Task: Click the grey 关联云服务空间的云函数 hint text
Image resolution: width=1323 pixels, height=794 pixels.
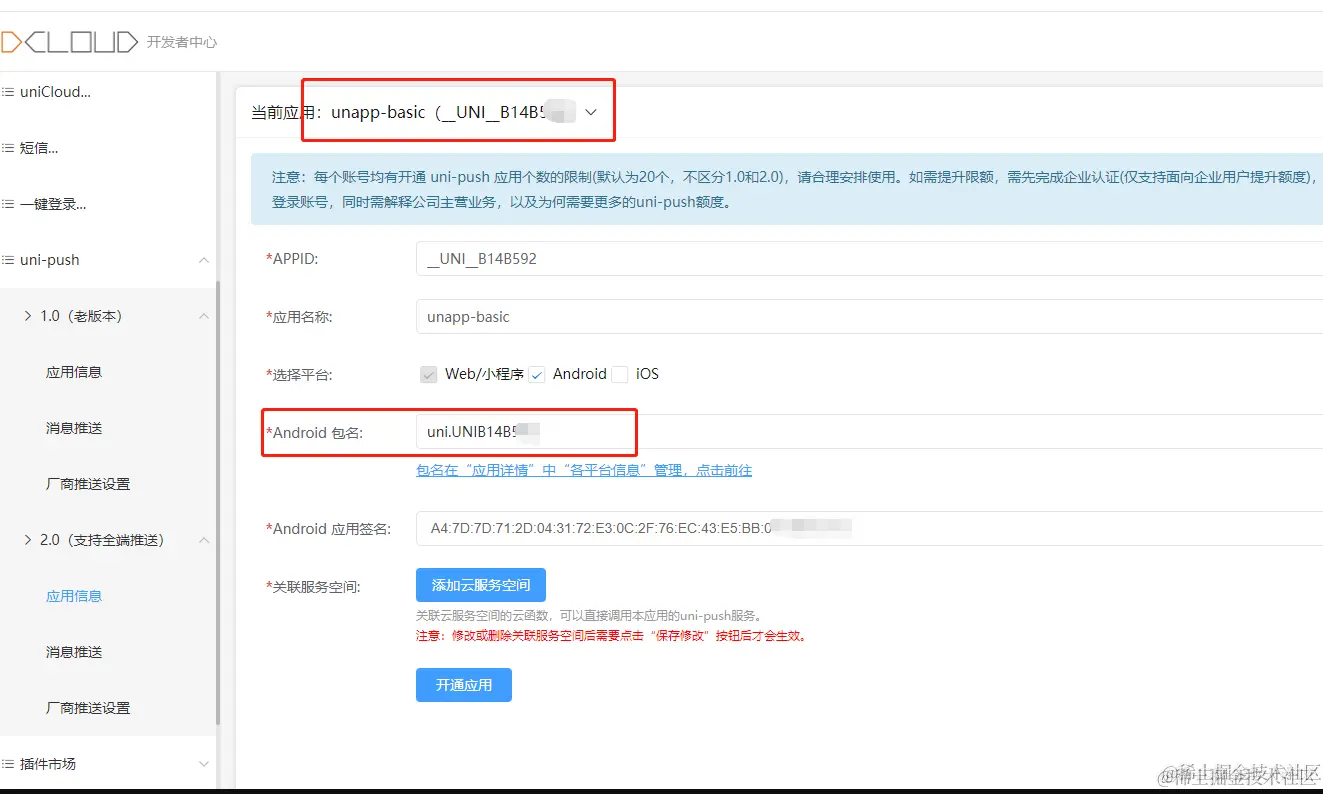Action: 589,616
